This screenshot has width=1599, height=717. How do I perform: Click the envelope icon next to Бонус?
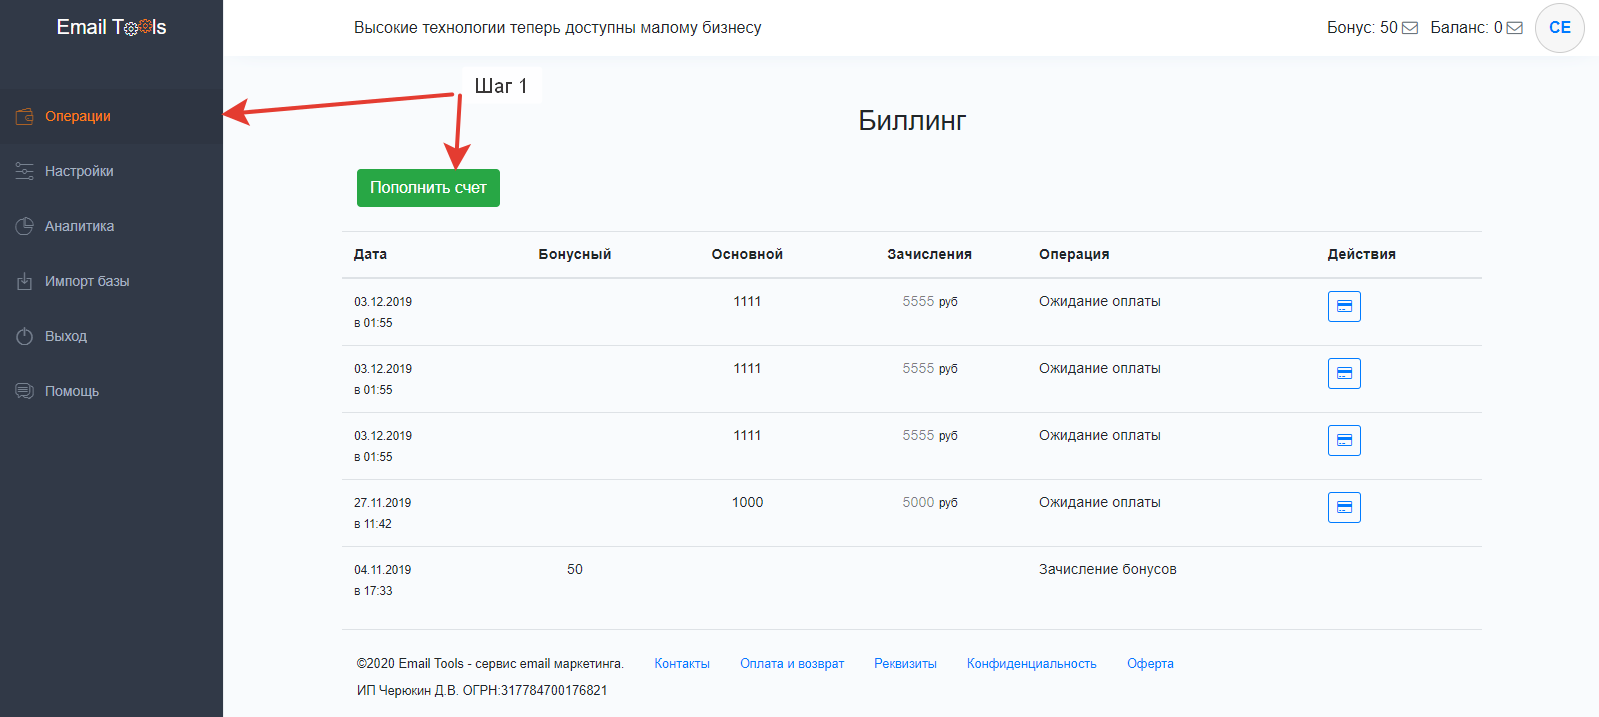[1410, 28]
